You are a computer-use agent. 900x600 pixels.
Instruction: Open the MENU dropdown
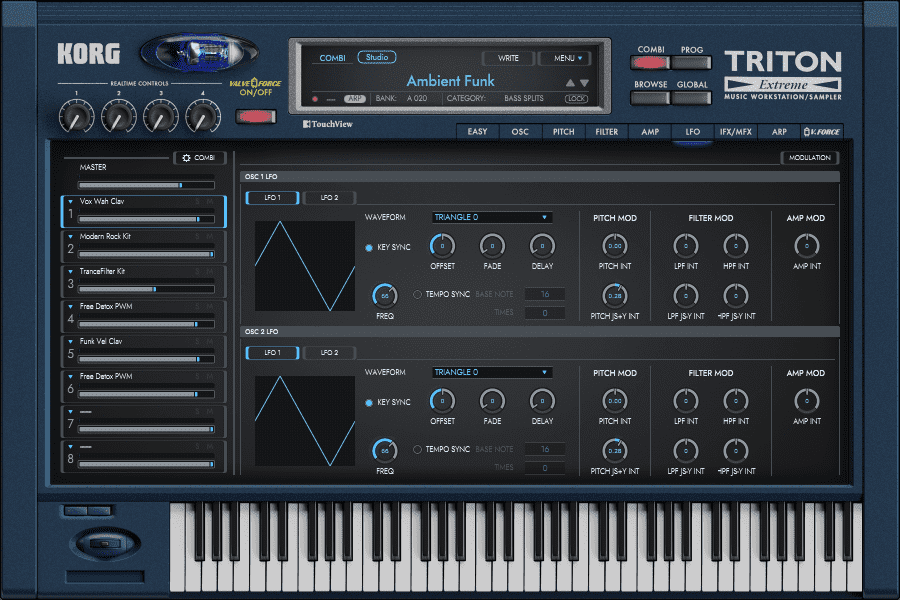(567, 58)
